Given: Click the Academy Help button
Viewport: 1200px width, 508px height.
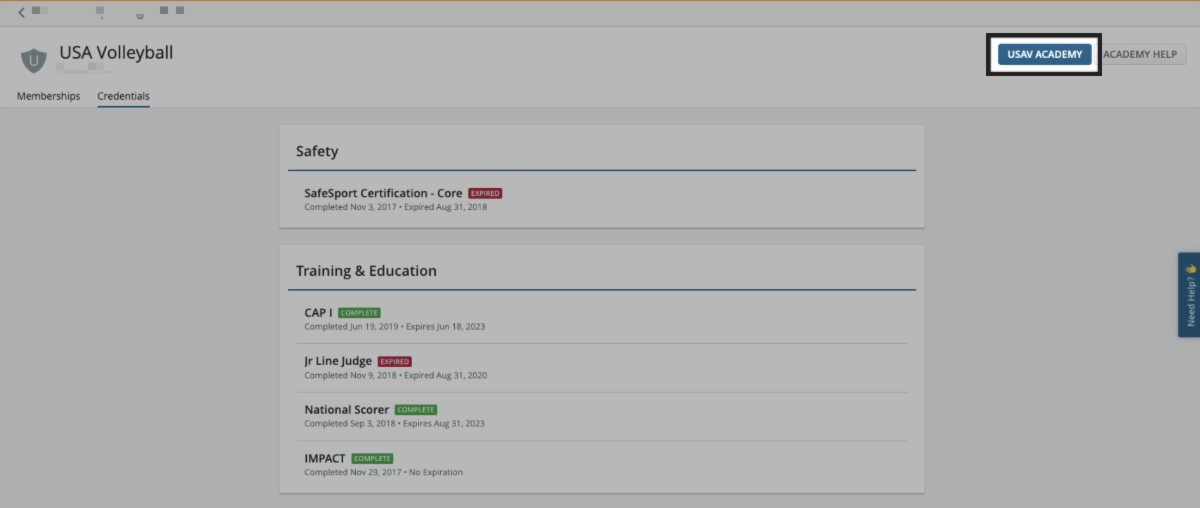Looking at the screenshot, I should tap(1141, 55).
